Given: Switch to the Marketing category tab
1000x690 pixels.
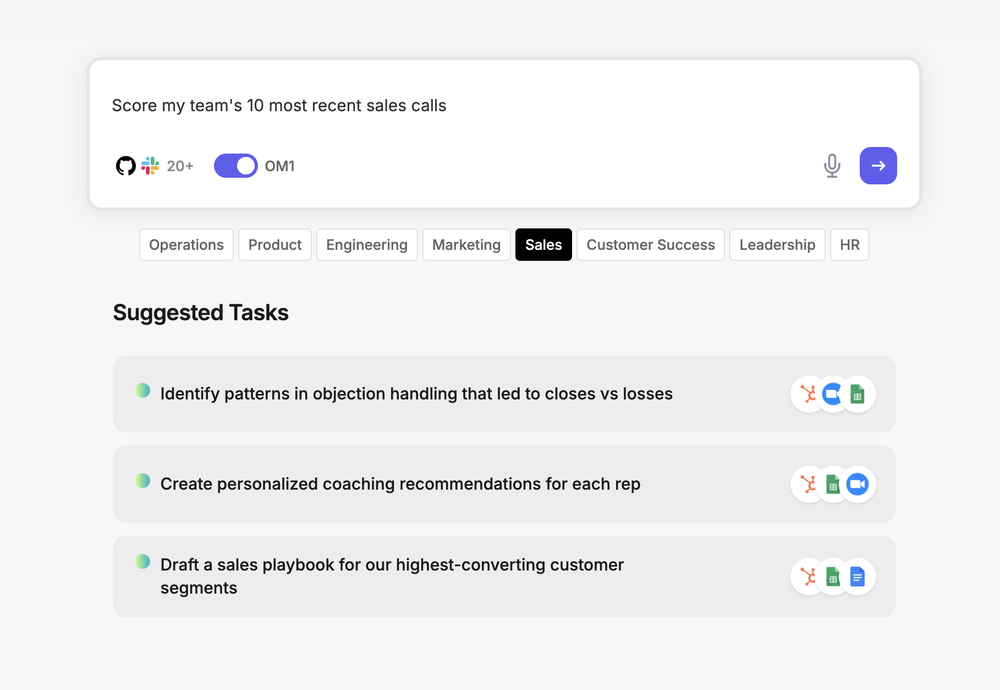Looking at the screenshot, I should click(466, 244).
